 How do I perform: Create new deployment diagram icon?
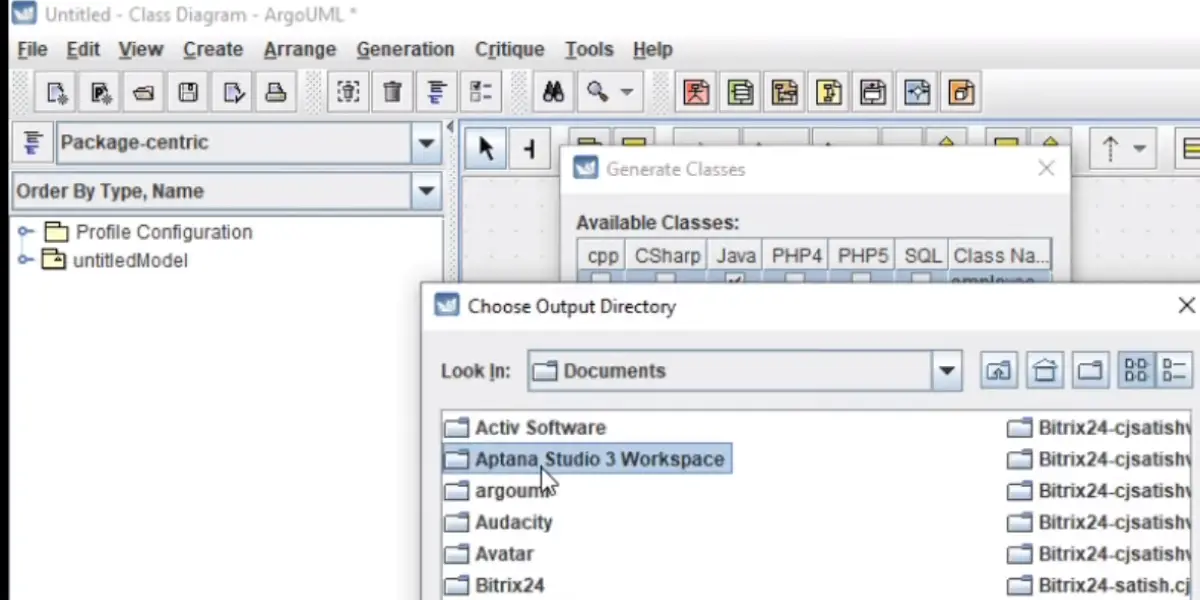961,93
